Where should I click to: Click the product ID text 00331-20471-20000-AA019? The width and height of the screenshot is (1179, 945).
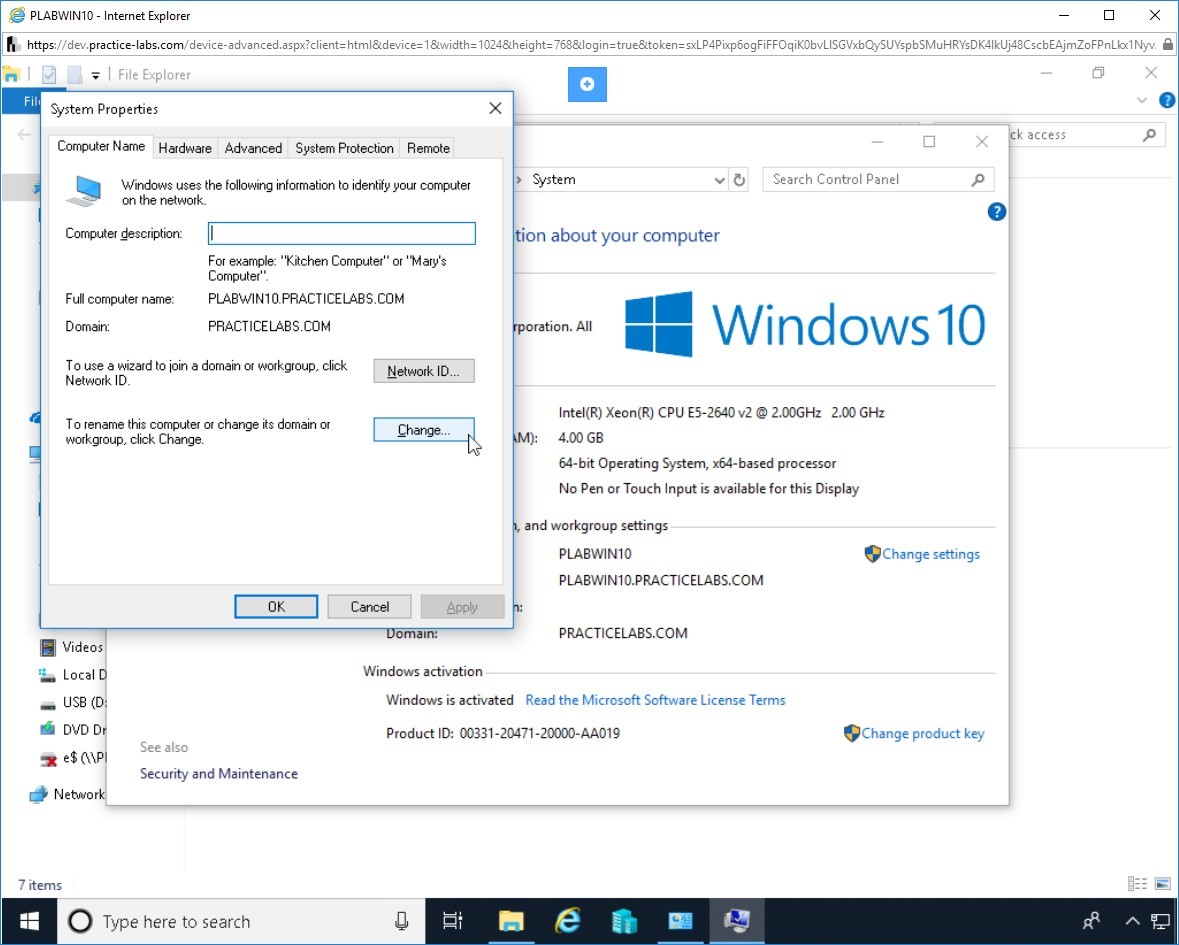pyautogui.click(x=539, y=734)
